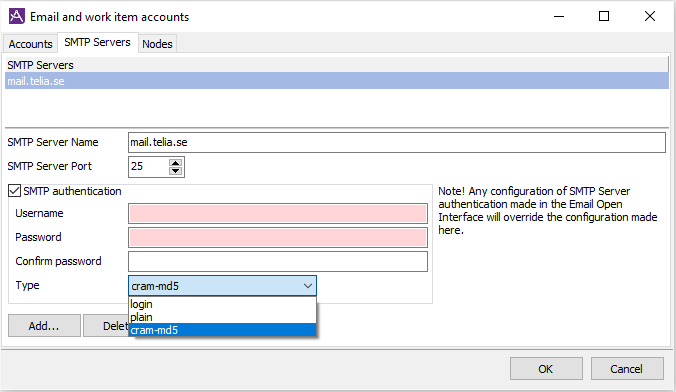Click the application logo icon in title bar
The image size is (676, 392).
coord(16,16)
